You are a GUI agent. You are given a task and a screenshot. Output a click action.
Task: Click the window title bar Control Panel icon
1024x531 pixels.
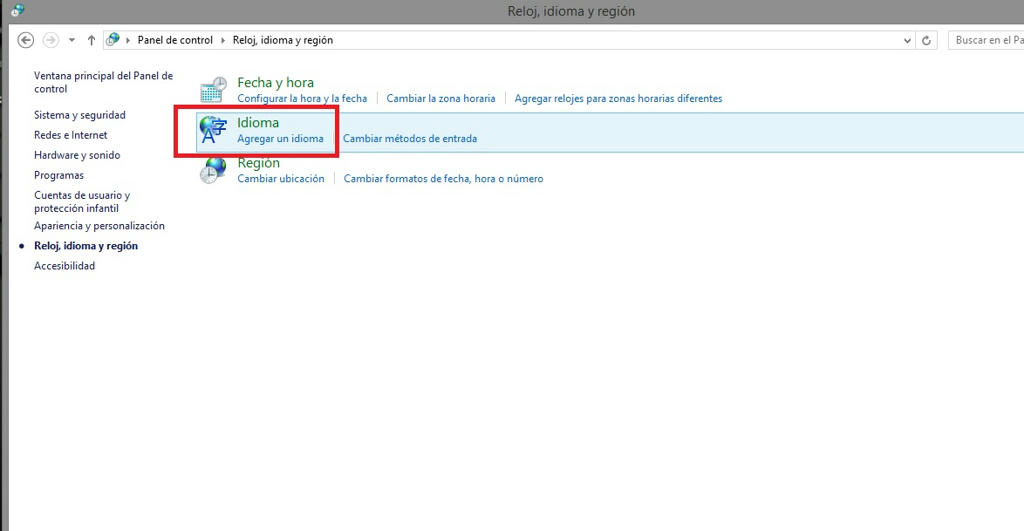(18, 10)
